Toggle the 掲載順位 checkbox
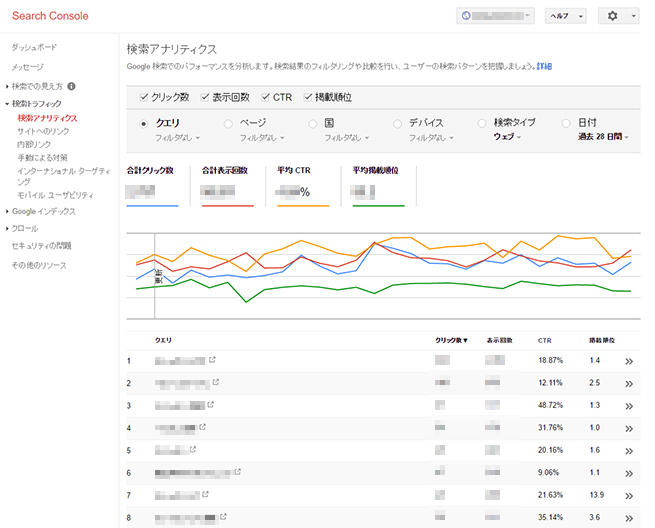 (307, 97)
